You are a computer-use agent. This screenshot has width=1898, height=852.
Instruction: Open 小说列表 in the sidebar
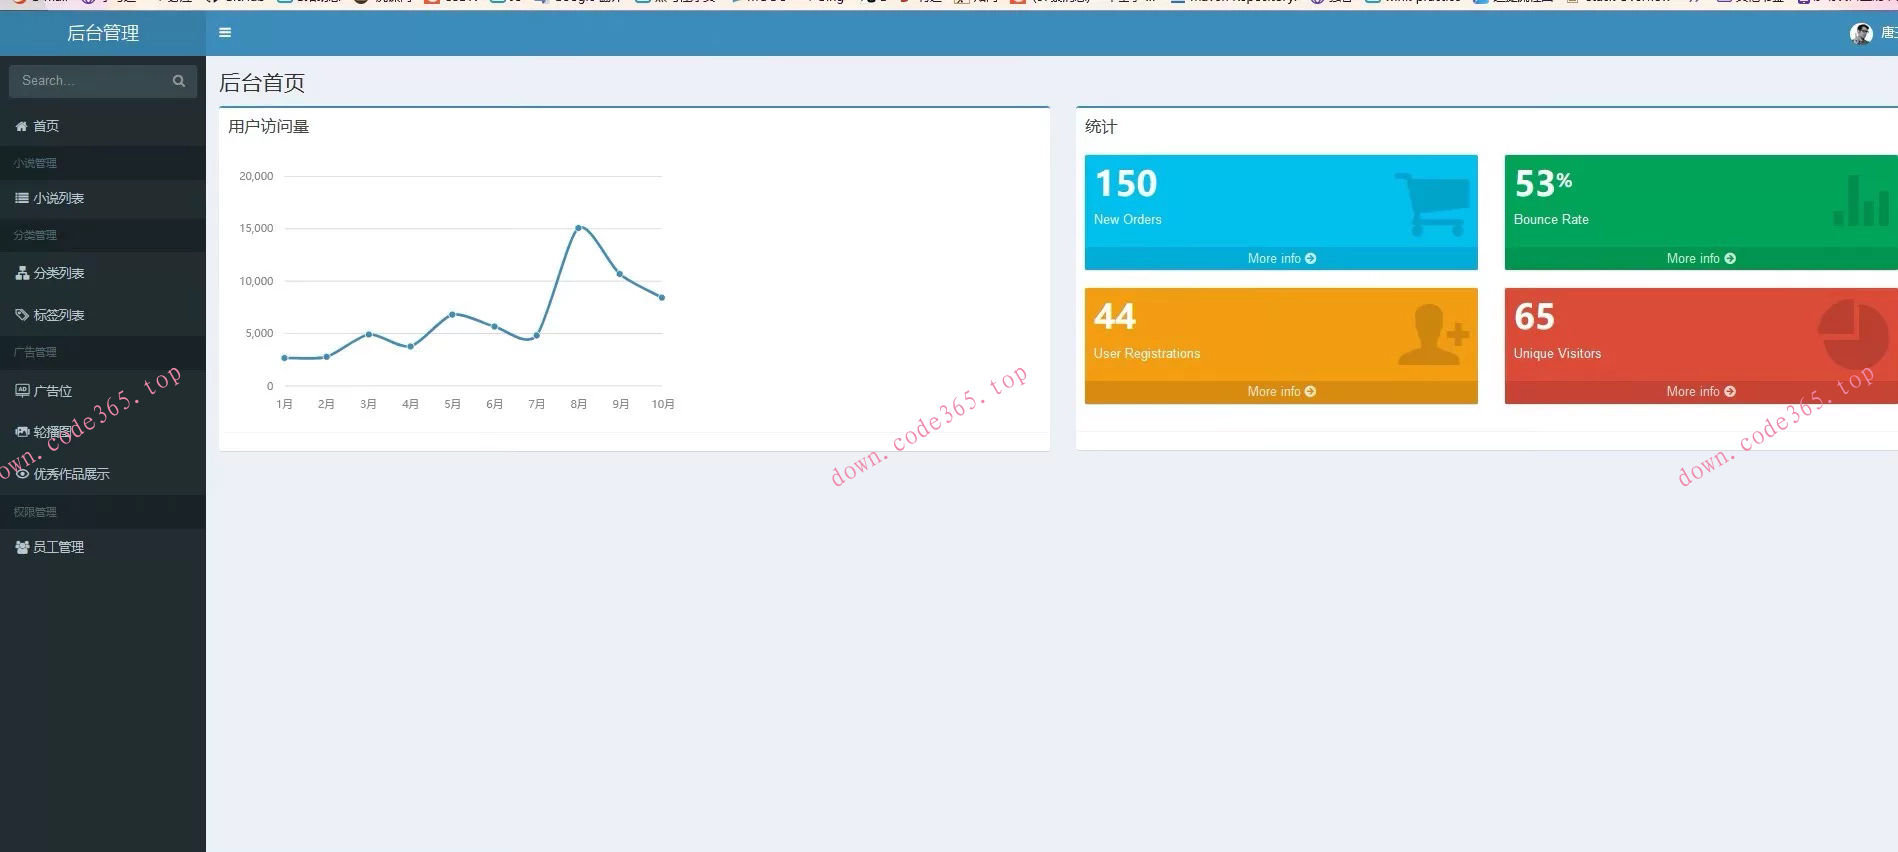pos(103,198)
